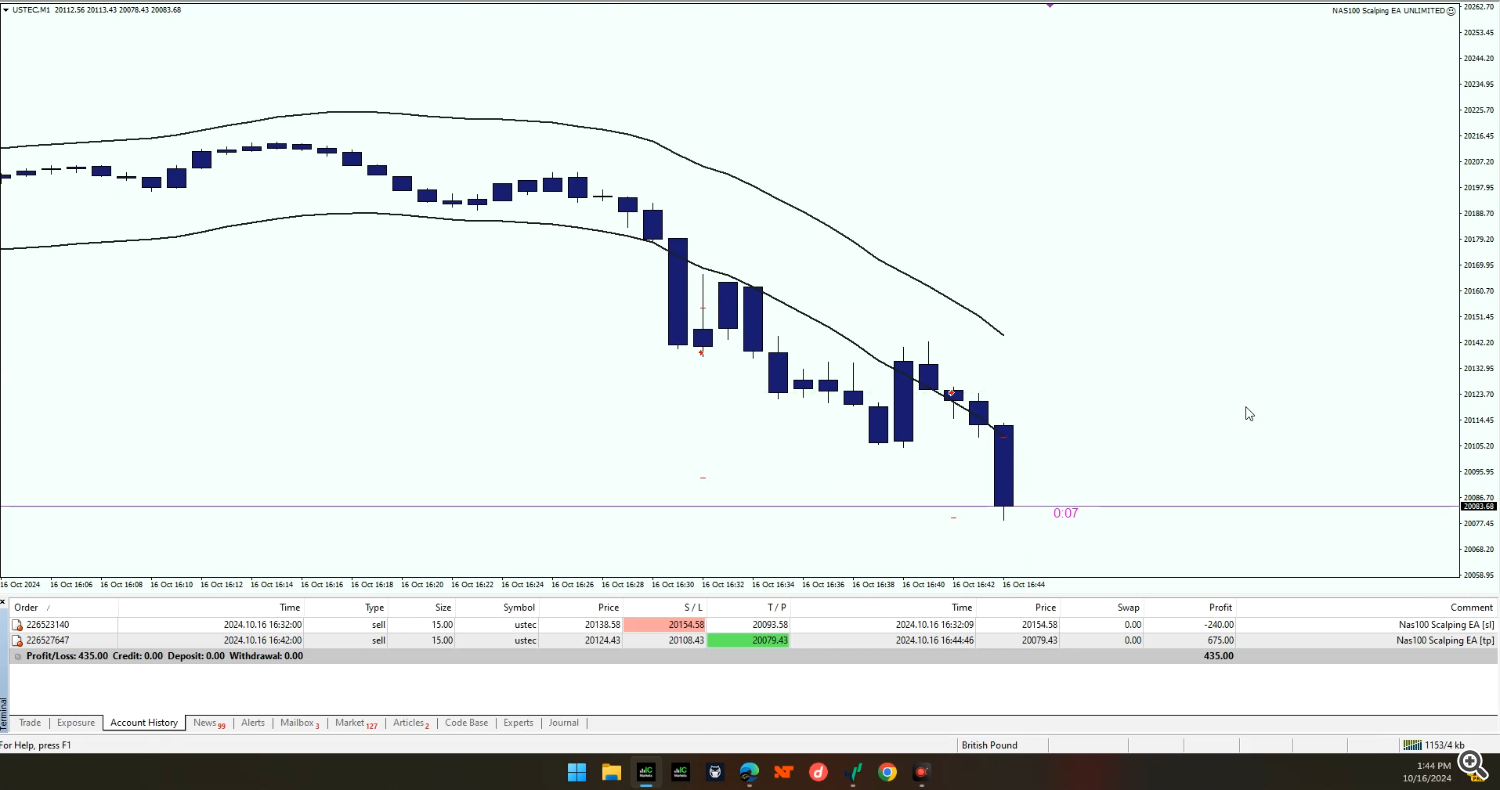This screenshot has height=790, width=1500.
Task: Select the Account History tab
Action: [144, 723]
